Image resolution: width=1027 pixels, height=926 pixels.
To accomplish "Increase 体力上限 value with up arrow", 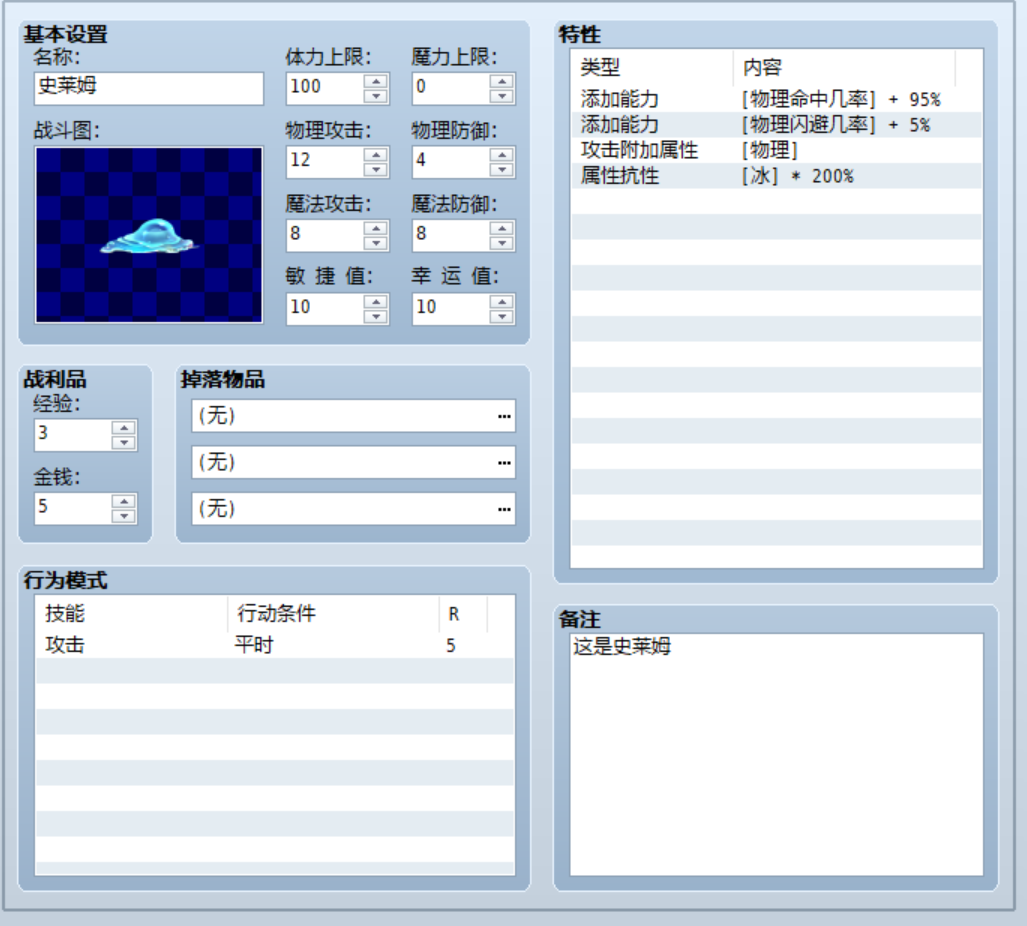I will click(376, 81).
